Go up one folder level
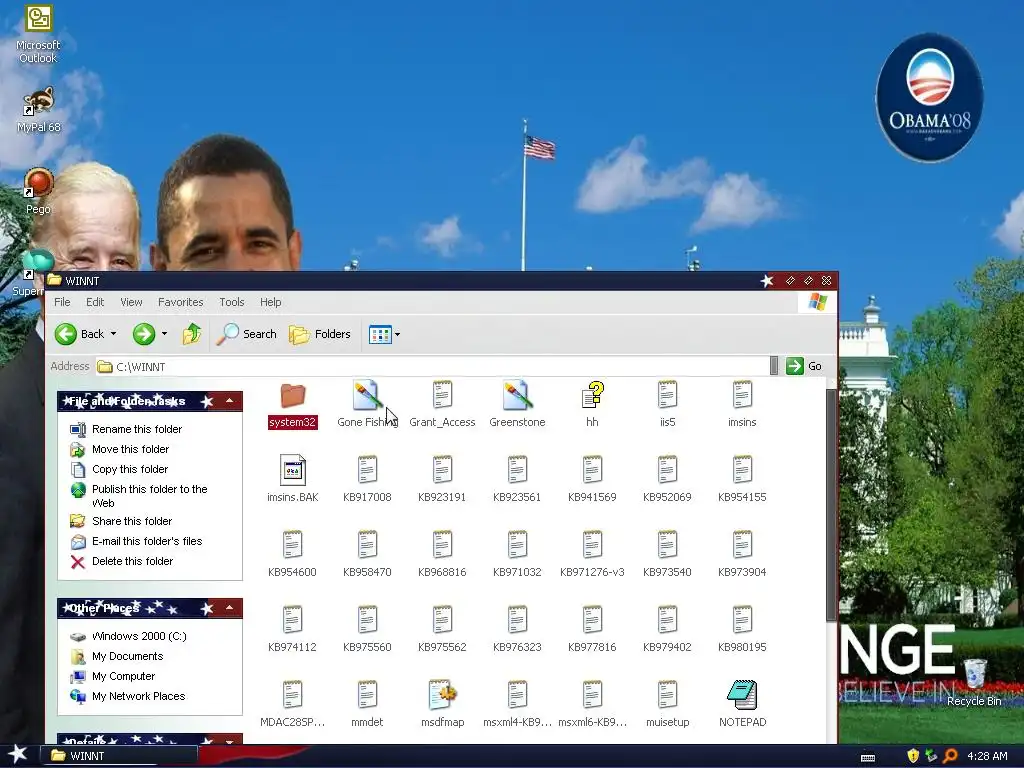 click(x=191, y=334)
